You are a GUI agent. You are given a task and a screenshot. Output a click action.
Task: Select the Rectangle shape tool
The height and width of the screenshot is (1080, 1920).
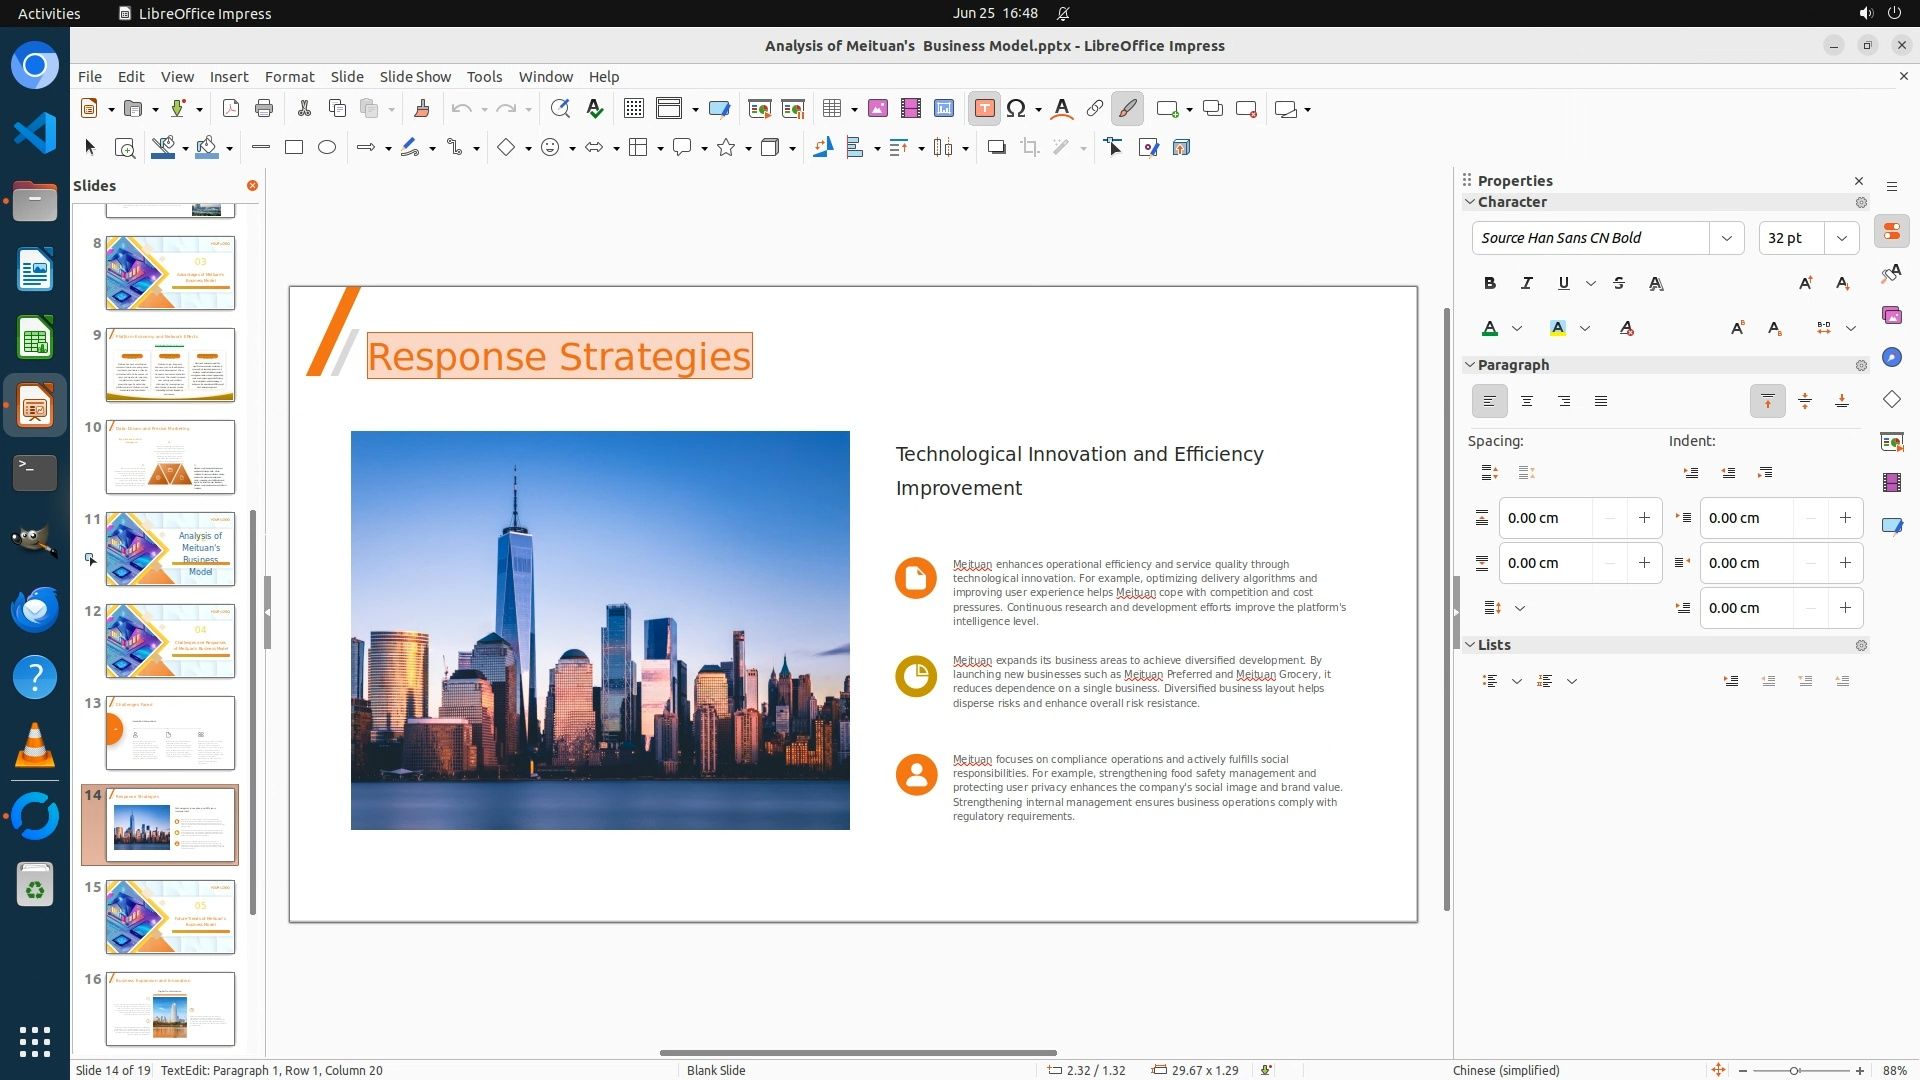click(294, 148)
